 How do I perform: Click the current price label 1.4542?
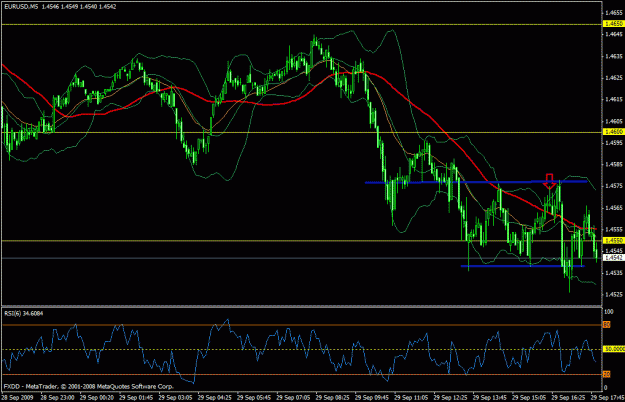pyautogui.click(x=613, y=258)
